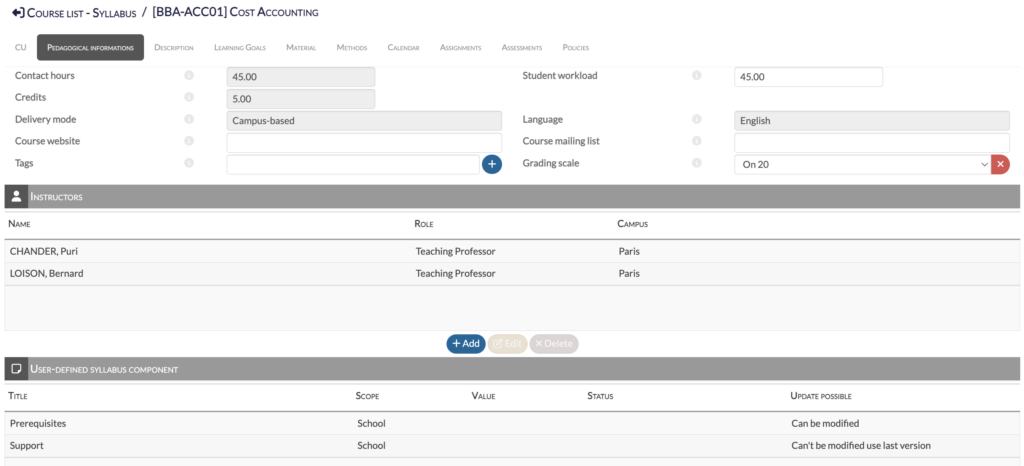
Task: Click the info icon beside Student workload
Action: pos(697,76)
